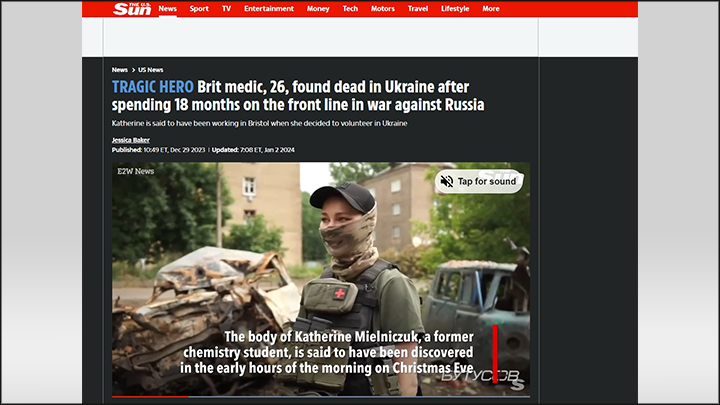Click the Updated 7:08 ET, Jan 2 2024 timestamp

click(x=253, y=150)
